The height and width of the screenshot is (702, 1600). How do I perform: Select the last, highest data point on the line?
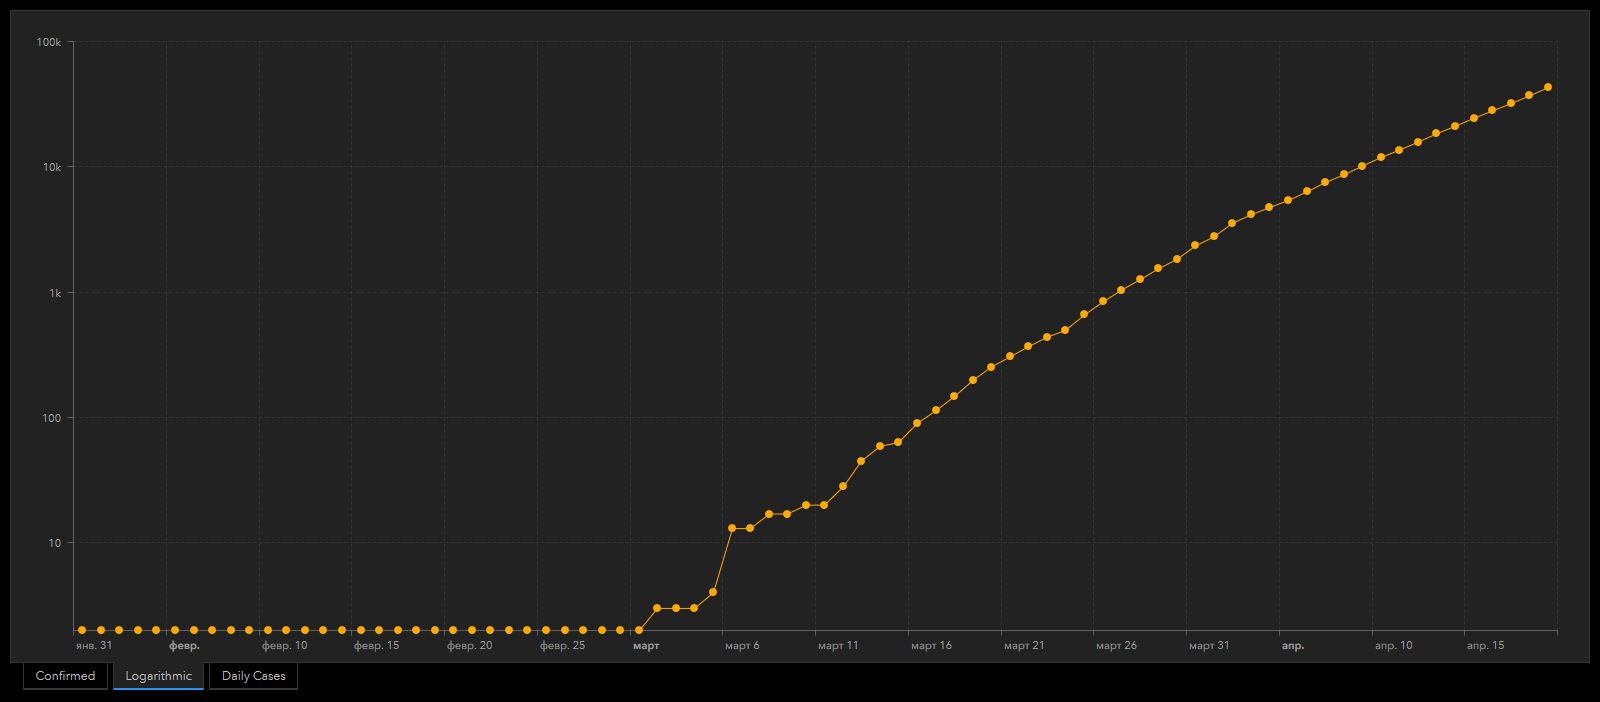pos(1548,87)
